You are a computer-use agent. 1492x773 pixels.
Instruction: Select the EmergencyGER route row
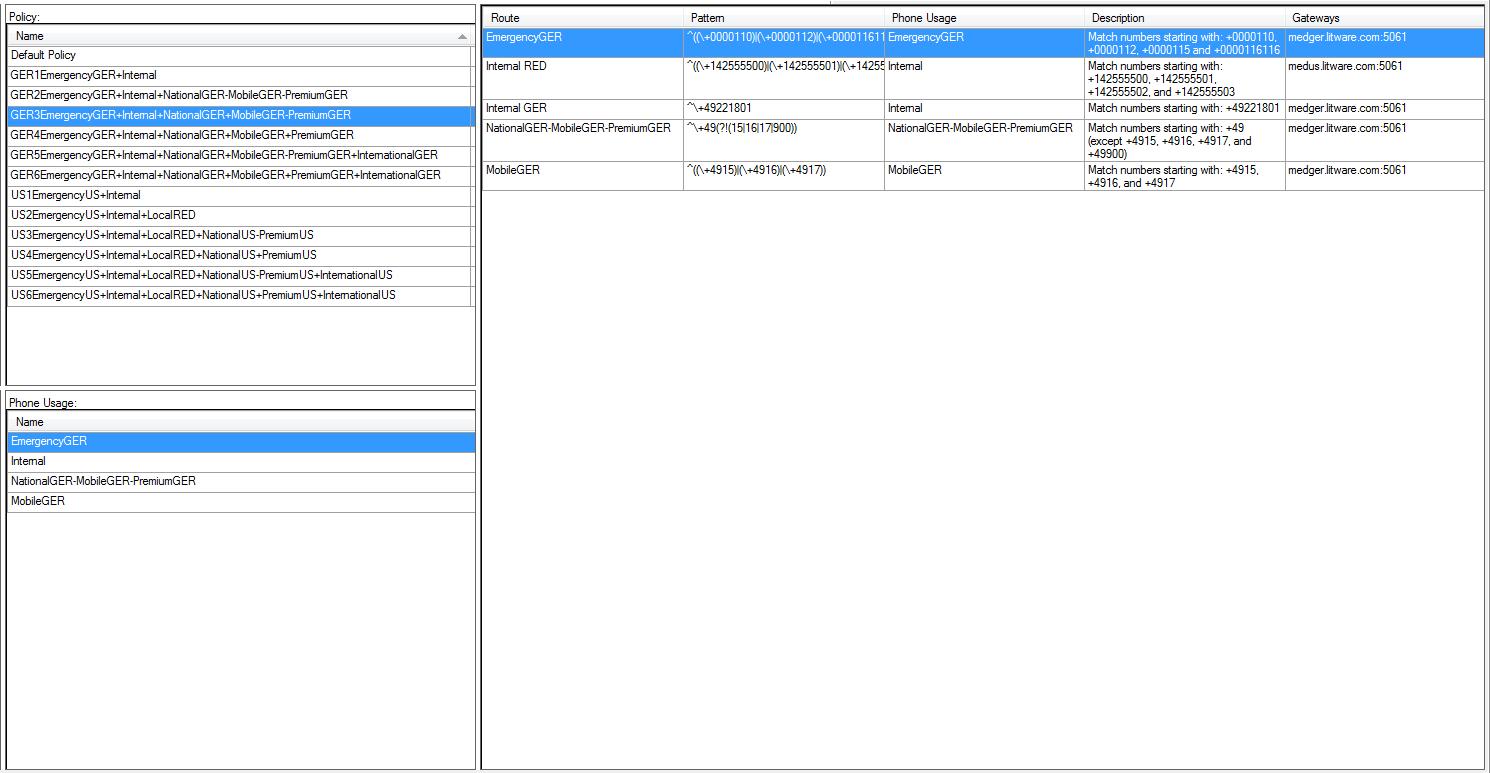pyautogui.click(x=984, y=43)
